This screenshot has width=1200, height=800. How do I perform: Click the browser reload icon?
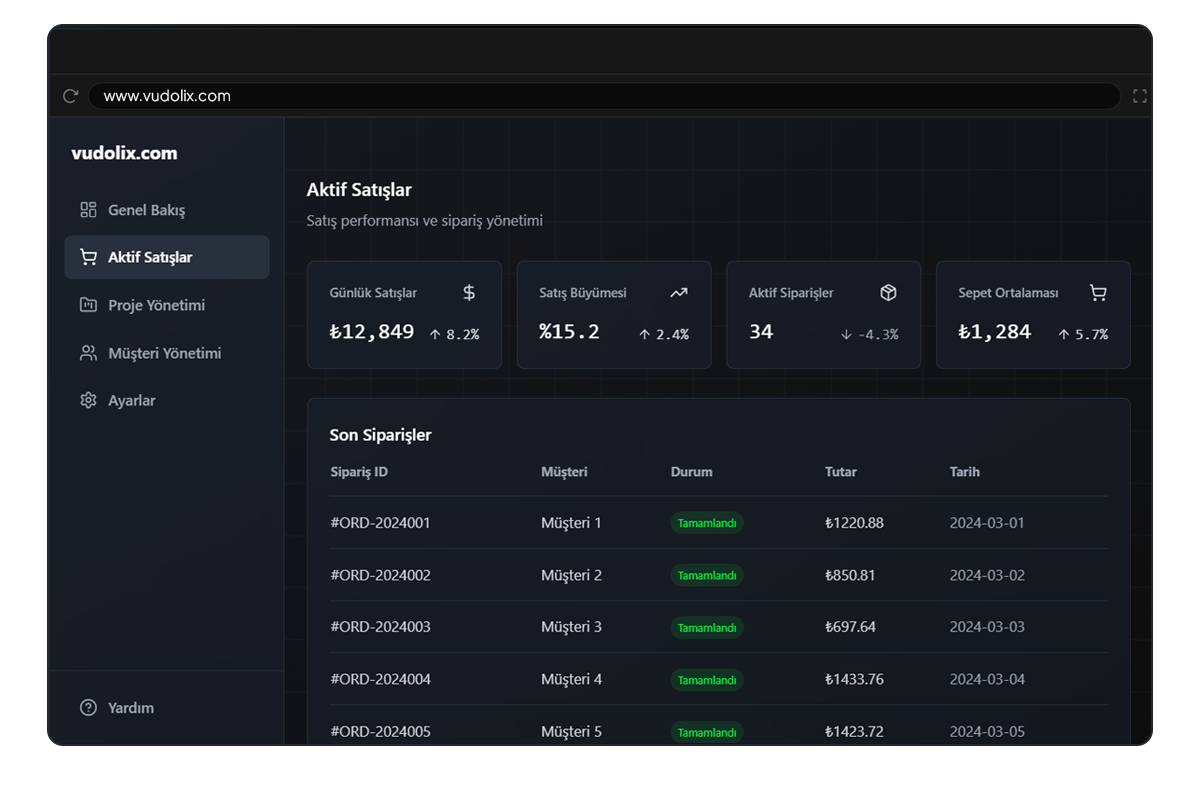click(x=70, y=96)
